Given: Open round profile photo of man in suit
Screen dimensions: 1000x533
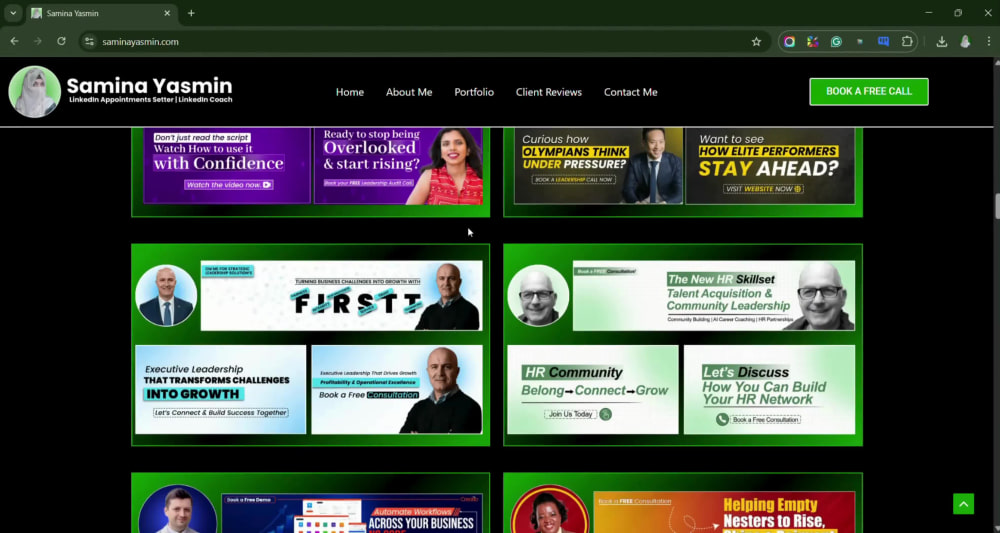Looking at the screenshot, I should (166, 295).
